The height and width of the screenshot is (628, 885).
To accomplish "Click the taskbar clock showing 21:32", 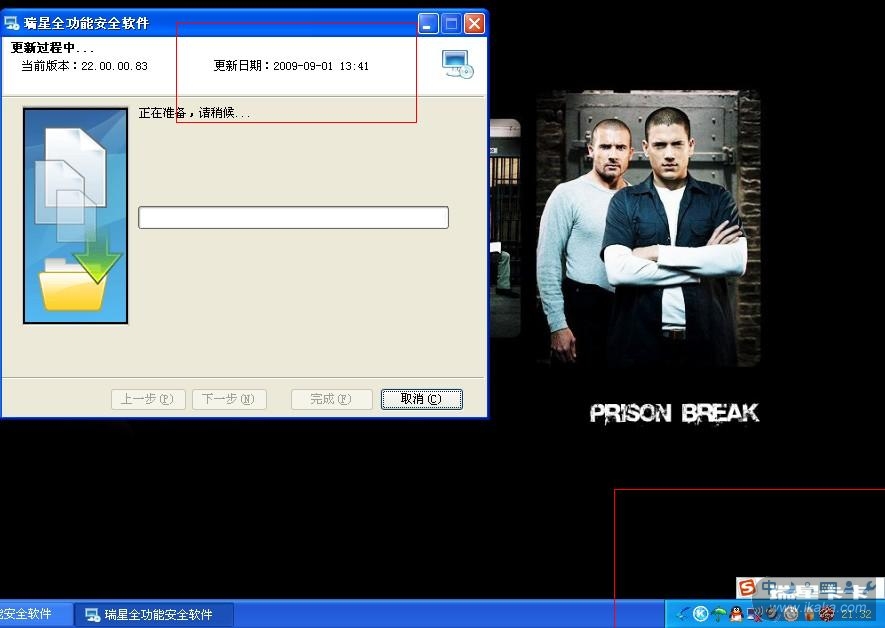I will pos(856,614).
